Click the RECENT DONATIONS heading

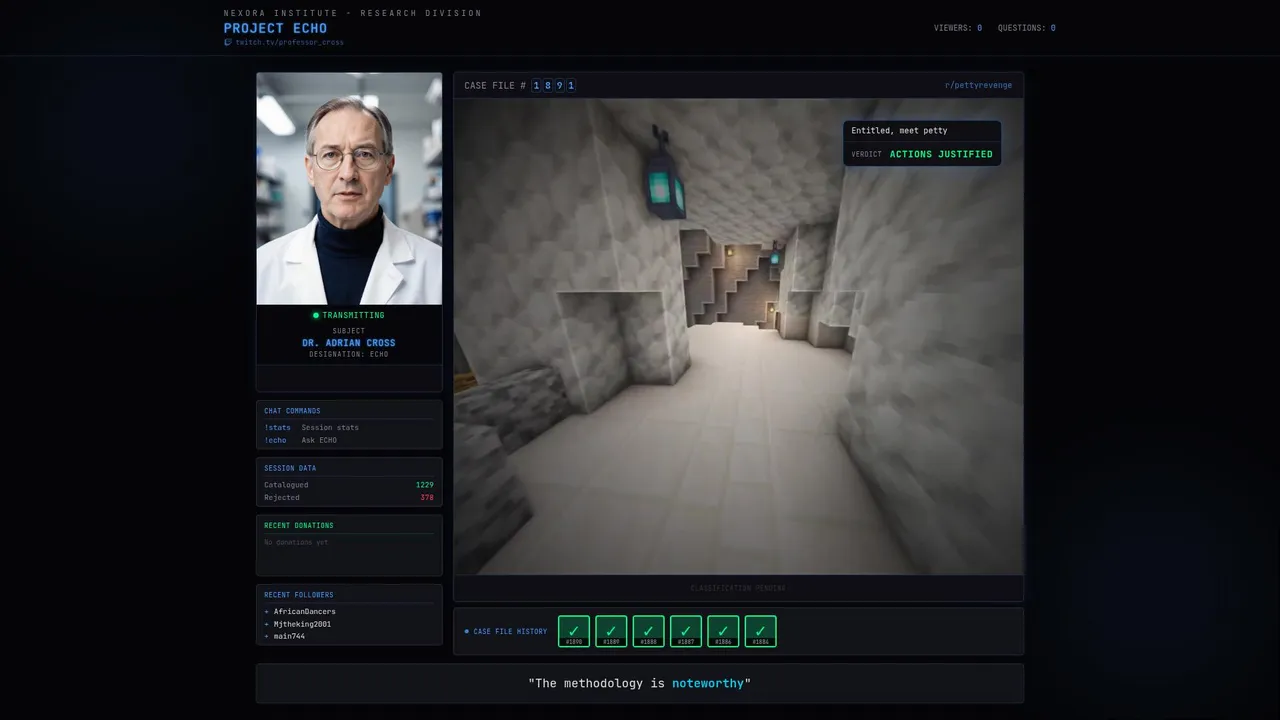tap(299, 525)
